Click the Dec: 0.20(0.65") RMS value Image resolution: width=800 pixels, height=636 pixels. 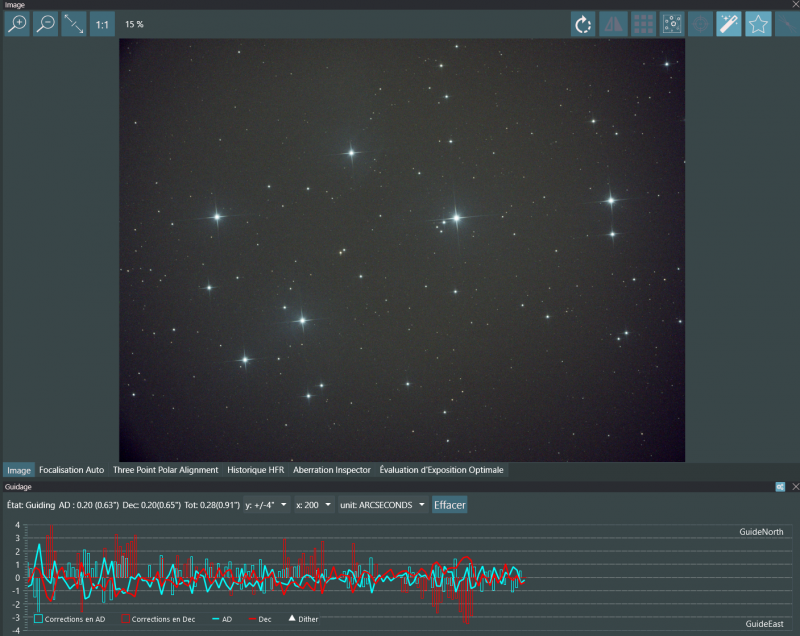click(x=152, y=505)
